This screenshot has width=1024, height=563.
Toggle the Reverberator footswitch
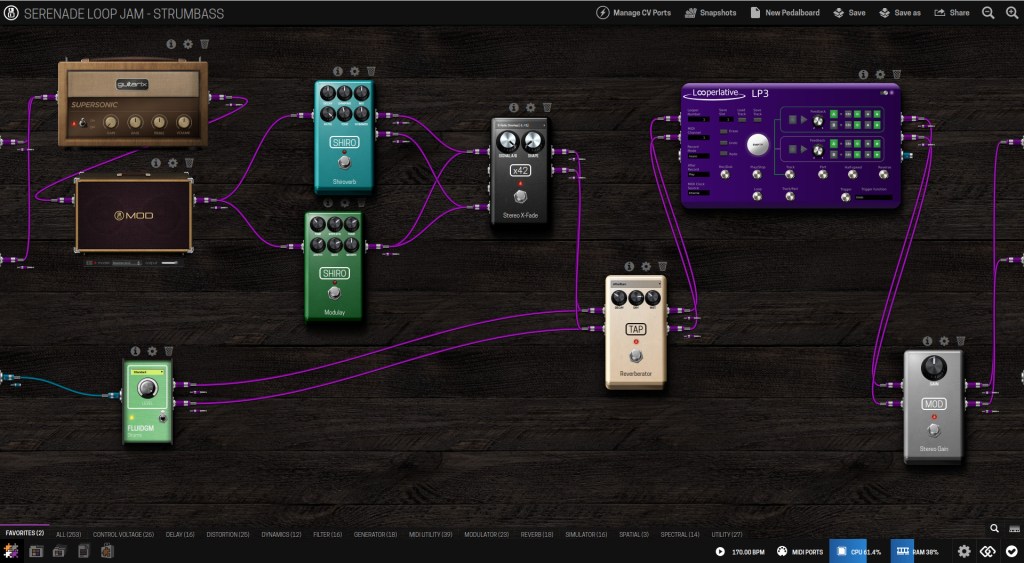pyautogui.click(x=636, y=356)
